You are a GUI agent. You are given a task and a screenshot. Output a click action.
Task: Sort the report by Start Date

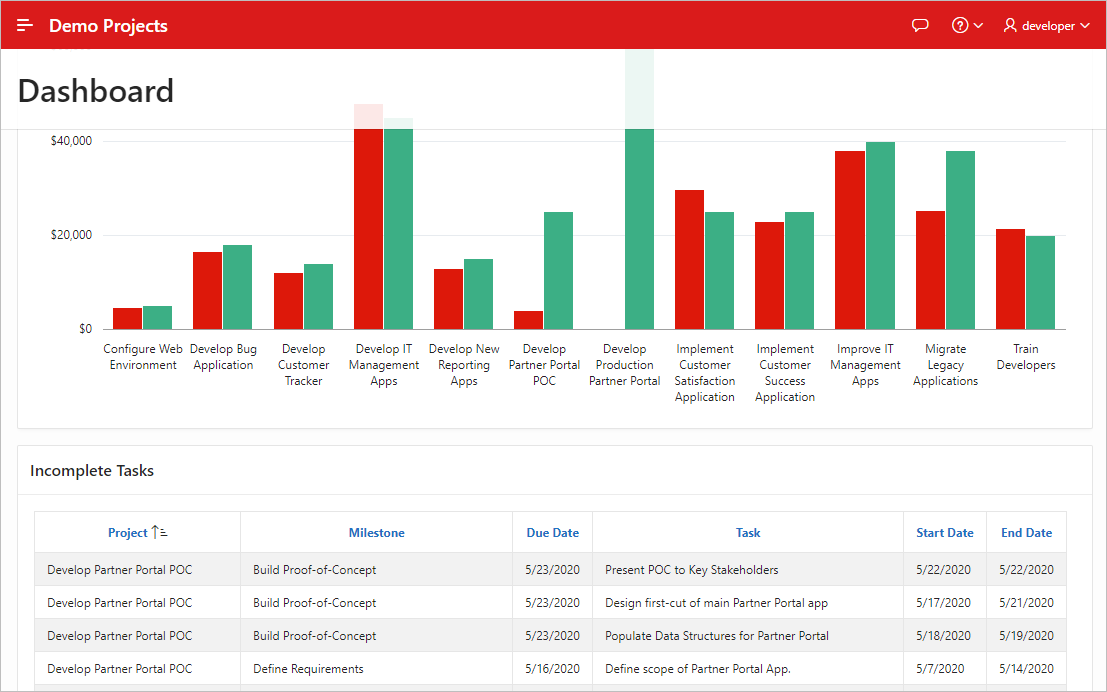[944, 532]
